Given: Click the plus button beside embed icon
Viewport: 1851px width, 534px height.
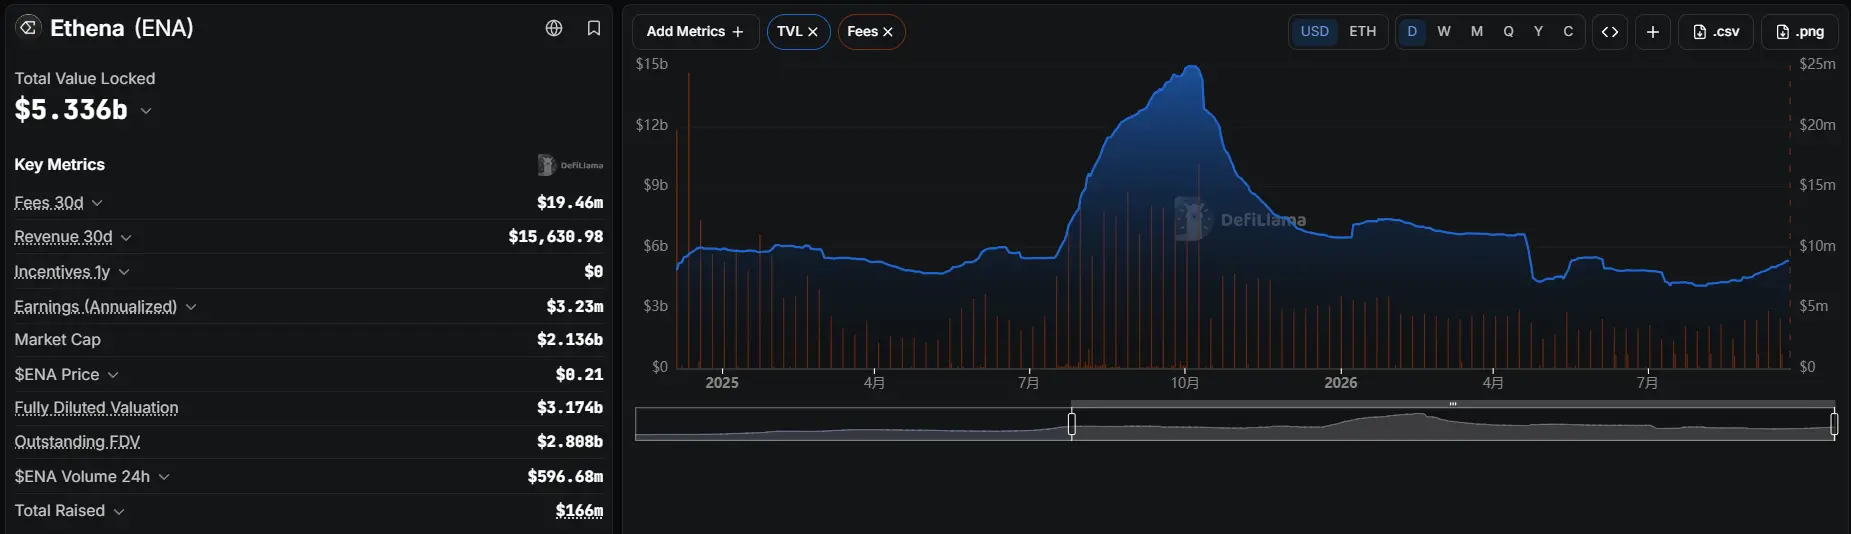Looking at the screenshot, I should click(x=1653, y=32).
